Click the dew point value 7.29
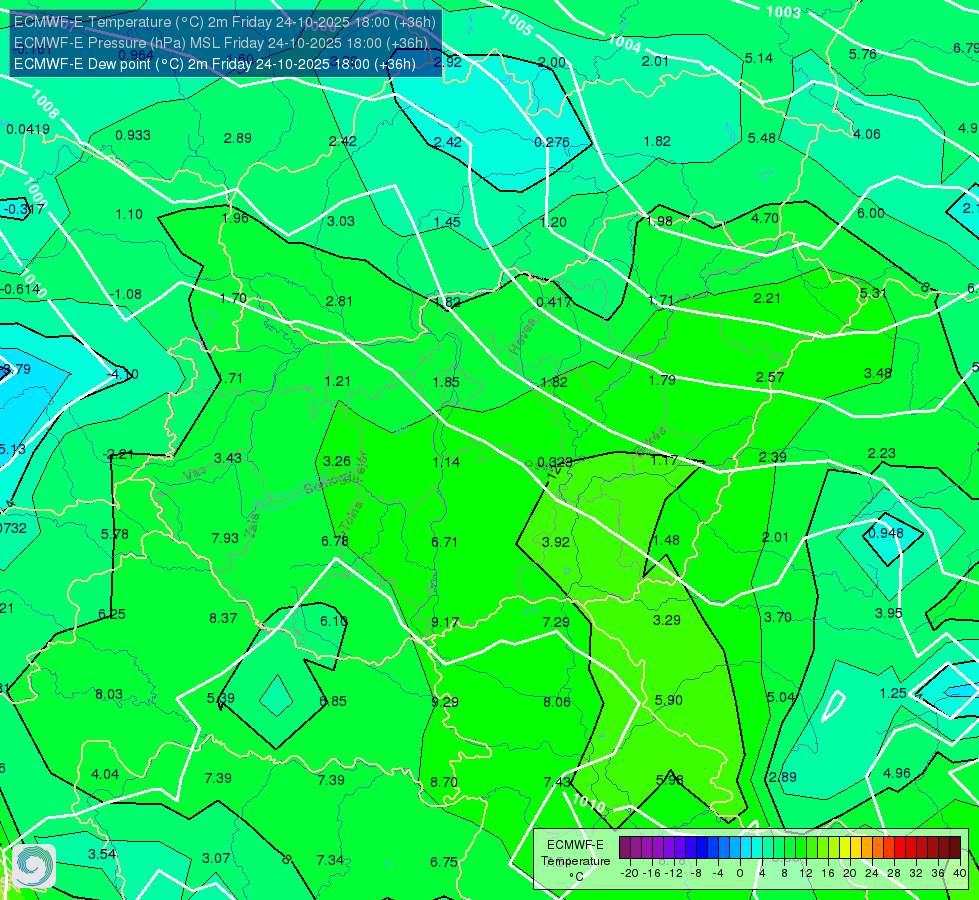The height and width of the screenshot is (900, 979). pyautogui.click(x=556, y=622)
